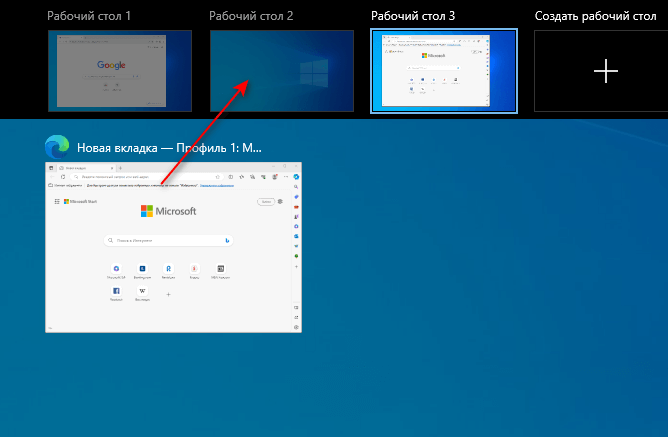This screenshot has width=668, height=437.
Task: Click the Рабочий стол 2 label text
Action: (251, 16)
